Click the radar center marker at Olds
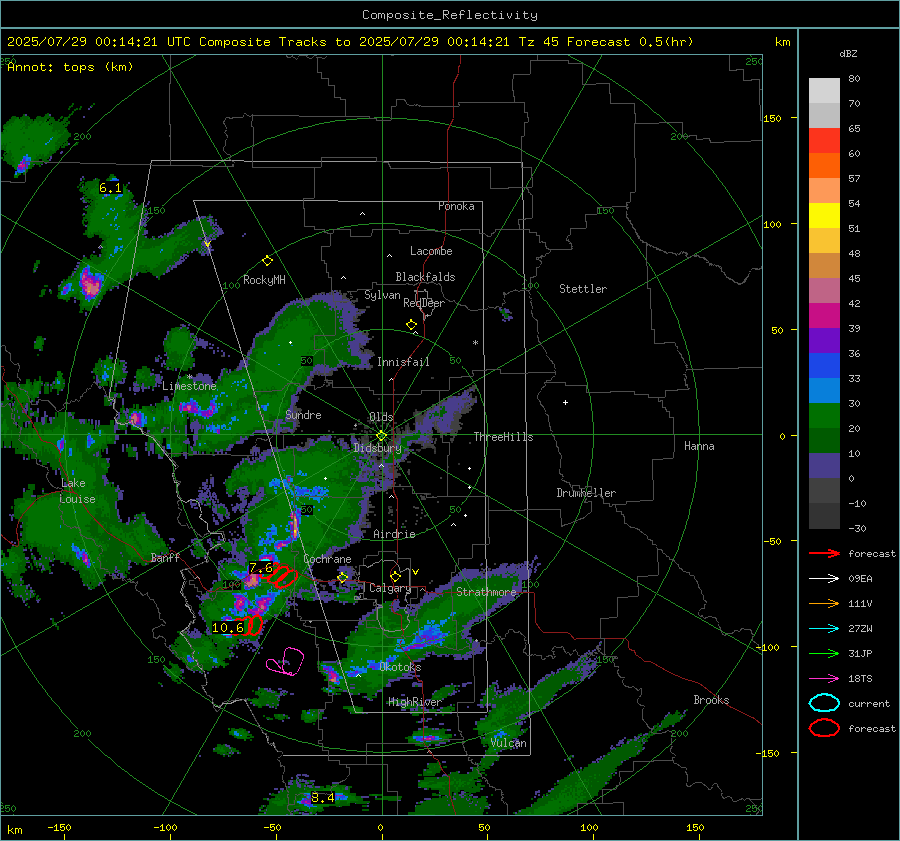900x841 pixels. [382, 436]
